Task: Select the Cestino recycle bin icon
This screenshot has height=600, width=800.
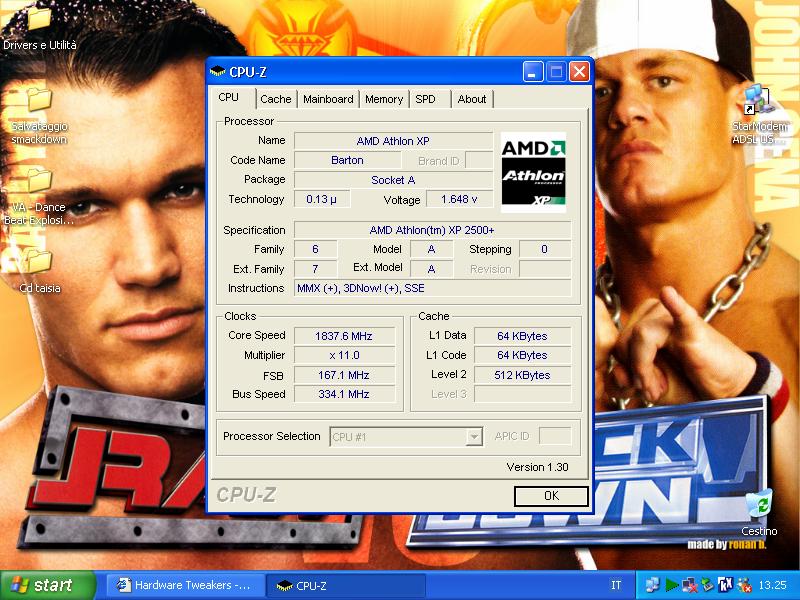Action: (759, 513)
